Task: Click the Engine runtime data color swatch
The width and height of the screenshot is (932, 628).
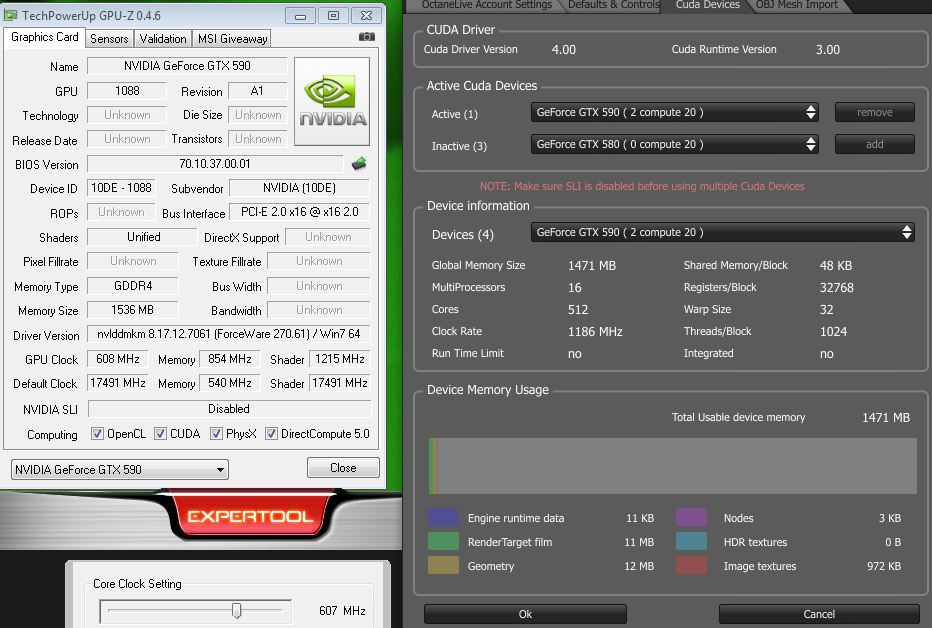Action: point(443,517)
